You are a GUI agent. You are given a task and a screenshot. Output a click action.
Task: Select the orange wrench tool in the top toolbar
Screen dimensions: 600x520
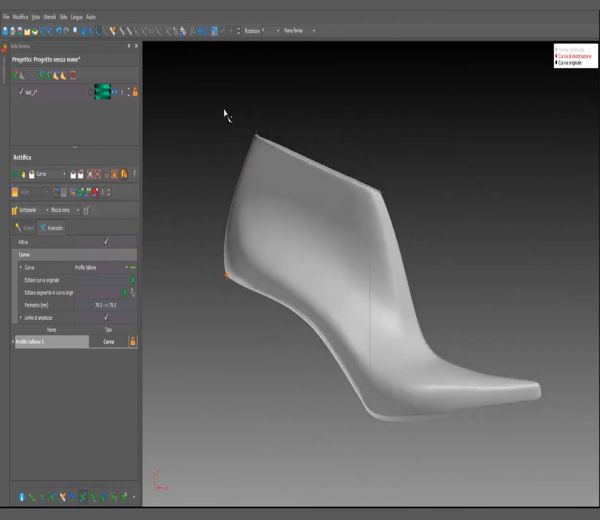pos(112,31)
